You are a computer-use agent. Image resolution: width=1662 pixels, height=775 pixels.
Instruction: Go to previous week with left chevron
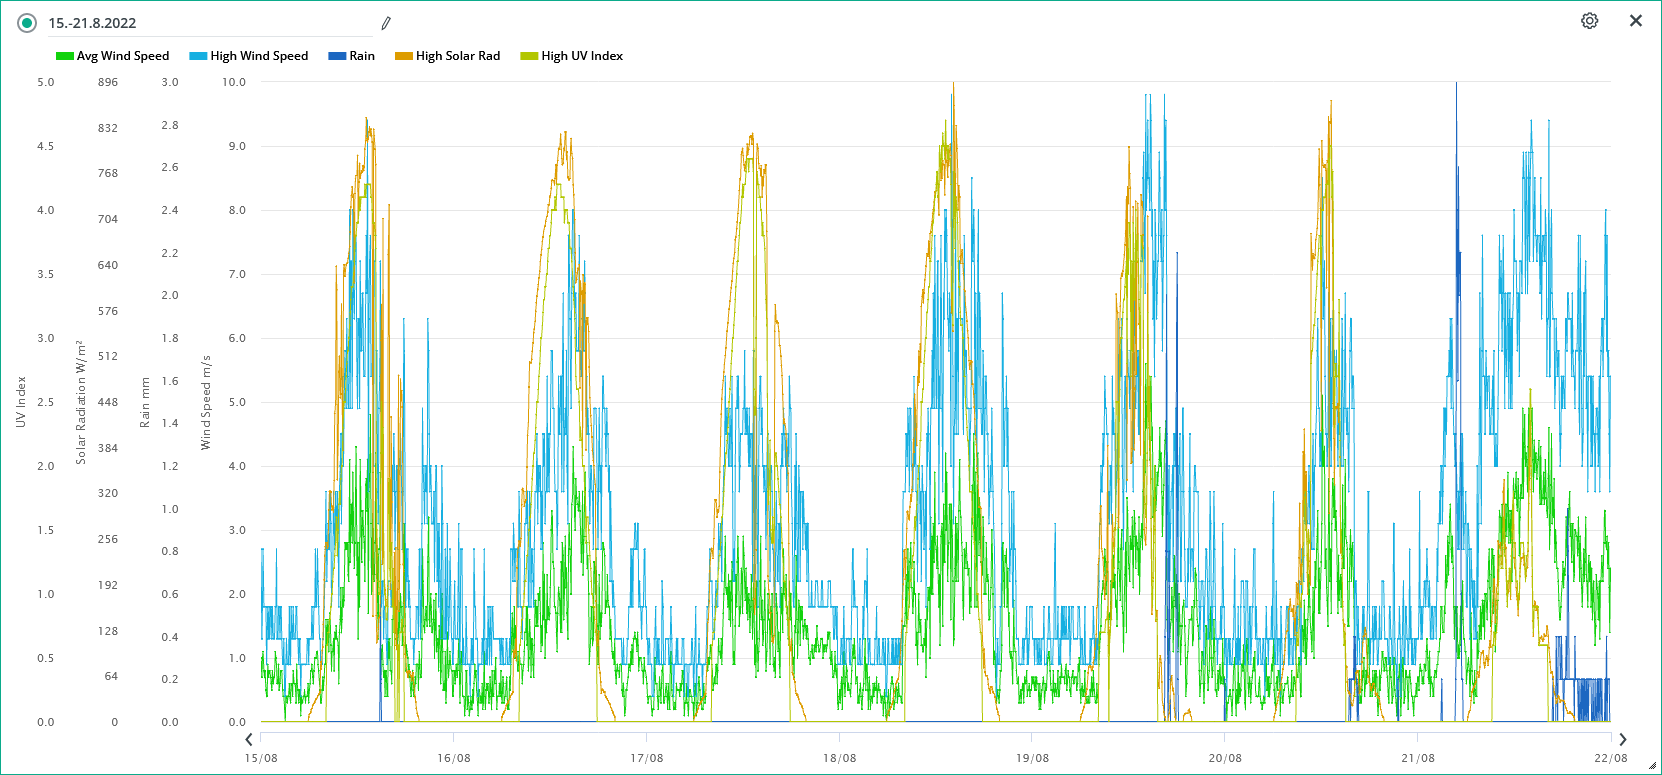click(x=249, y=740)
